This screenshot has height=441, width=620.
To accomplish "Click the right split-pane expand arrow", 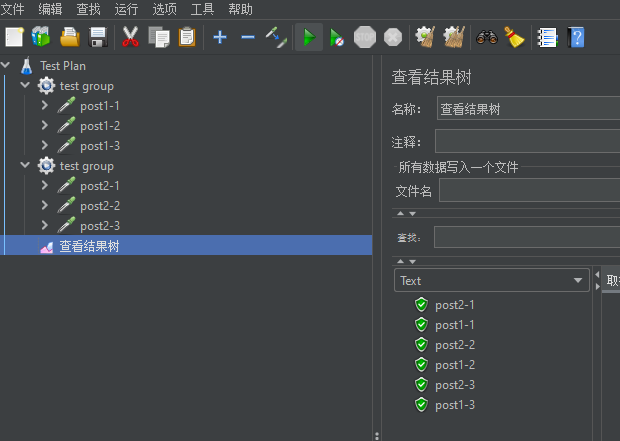I will 597,286.
